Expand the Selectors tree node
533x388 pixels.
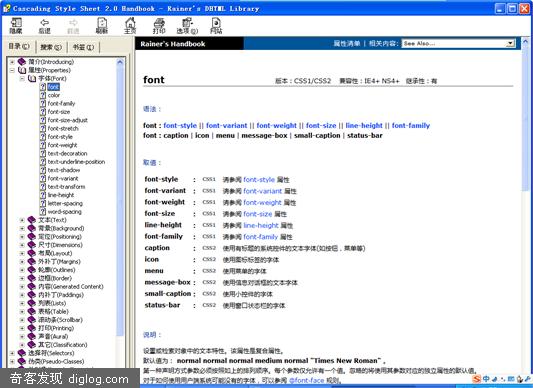12,353
